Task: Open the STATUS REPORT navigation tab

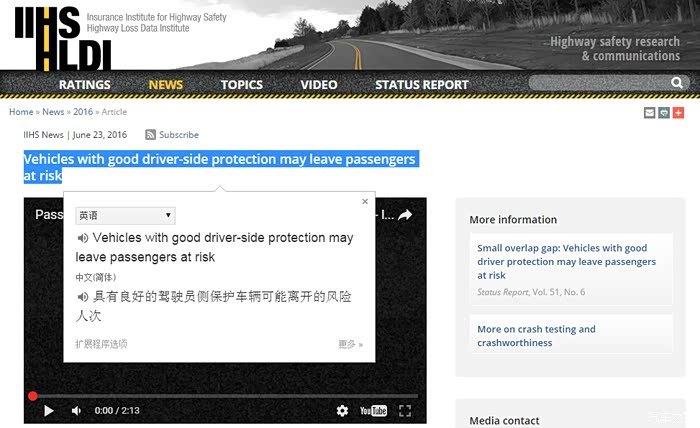Action: [x=422, y=85]
